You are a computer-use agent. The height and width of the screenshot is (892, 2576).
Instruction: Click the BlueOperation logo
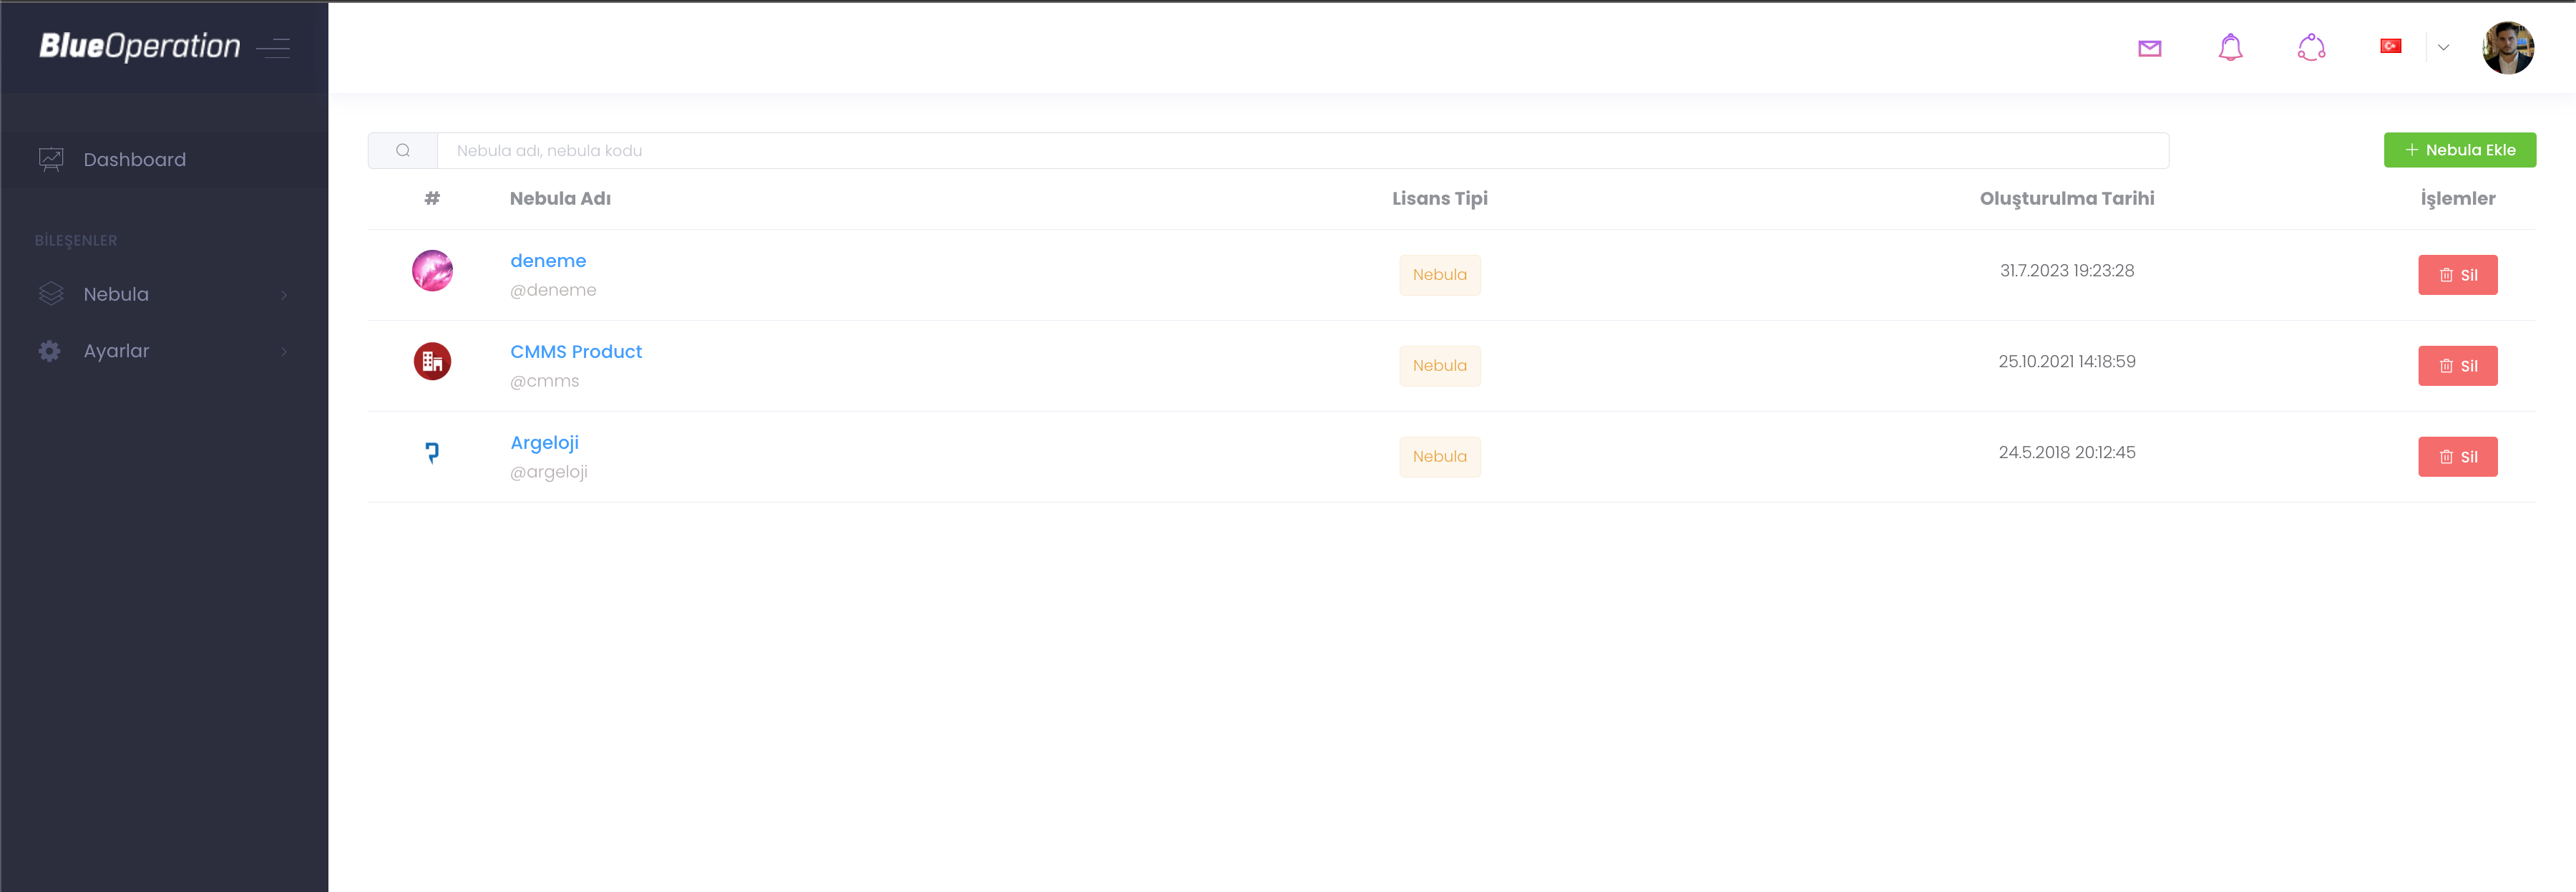point(140,47)
